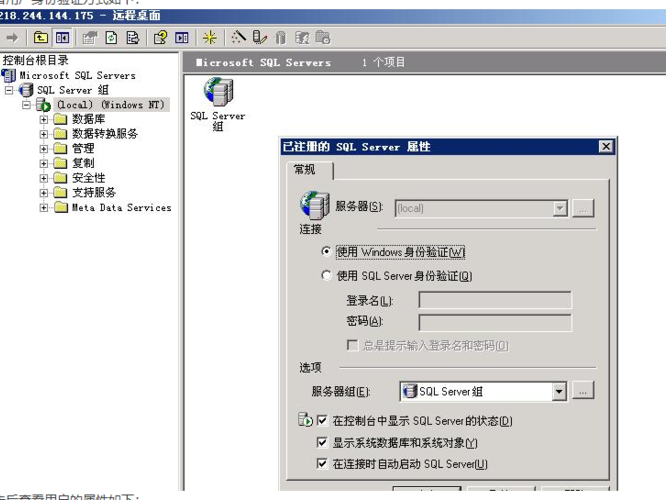Close the 已注册的 SQL Server 属性 dialog
Image resolution: width=666 pixels, height=500 pixels.
point(606,147)
